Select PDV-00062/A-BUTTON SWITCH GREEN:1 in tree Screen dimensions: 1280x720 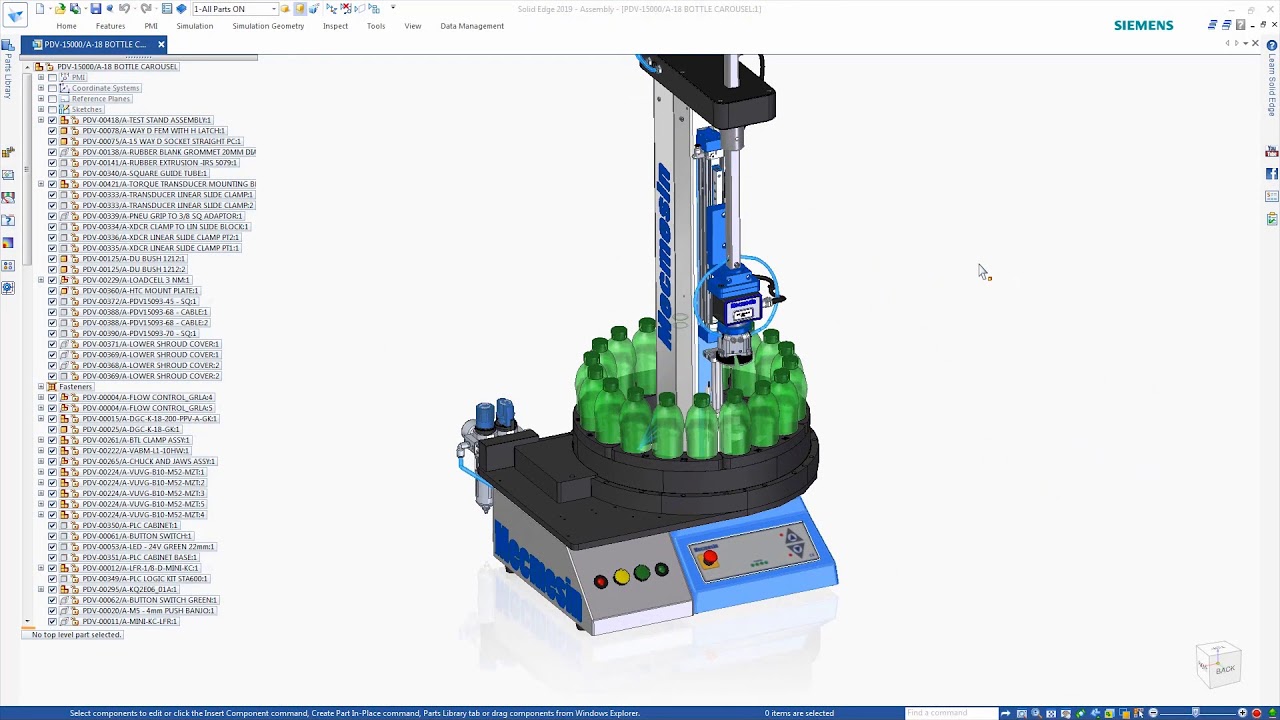[149, 600]
